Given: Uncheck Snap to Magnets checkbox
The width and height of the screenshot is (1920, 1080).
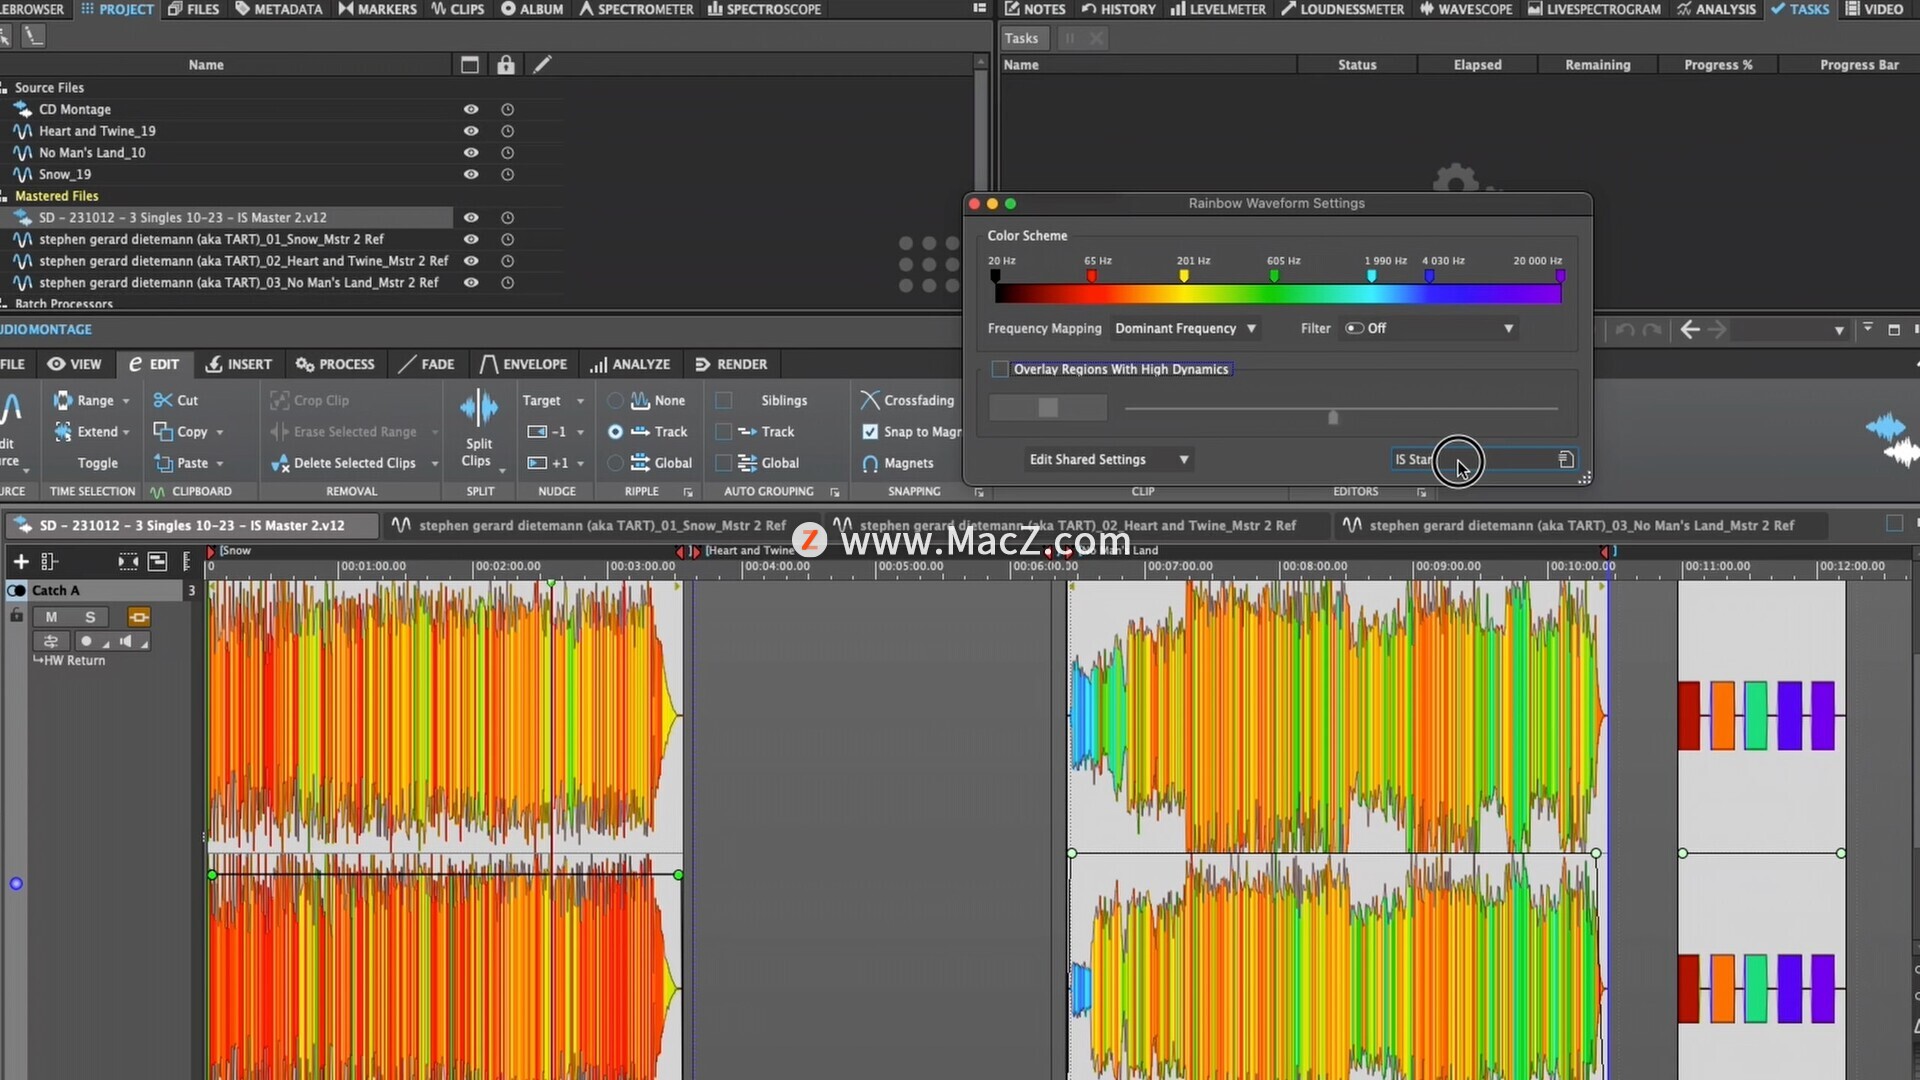Looking at the screenshot, I should tap(870, 431).
